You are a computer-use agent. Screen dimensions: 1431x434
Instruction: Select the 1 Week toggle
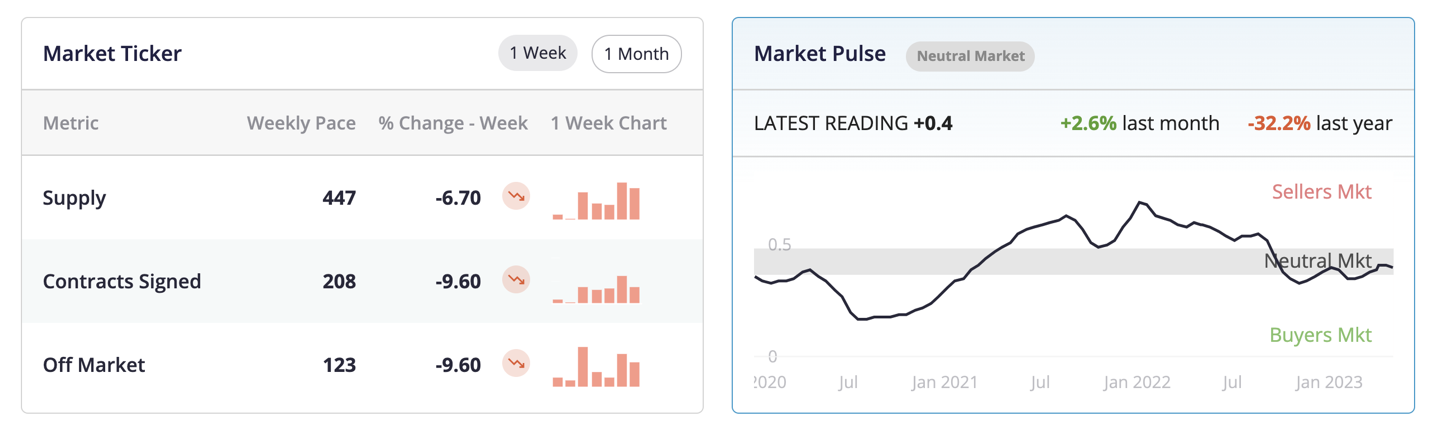(538, 53)
